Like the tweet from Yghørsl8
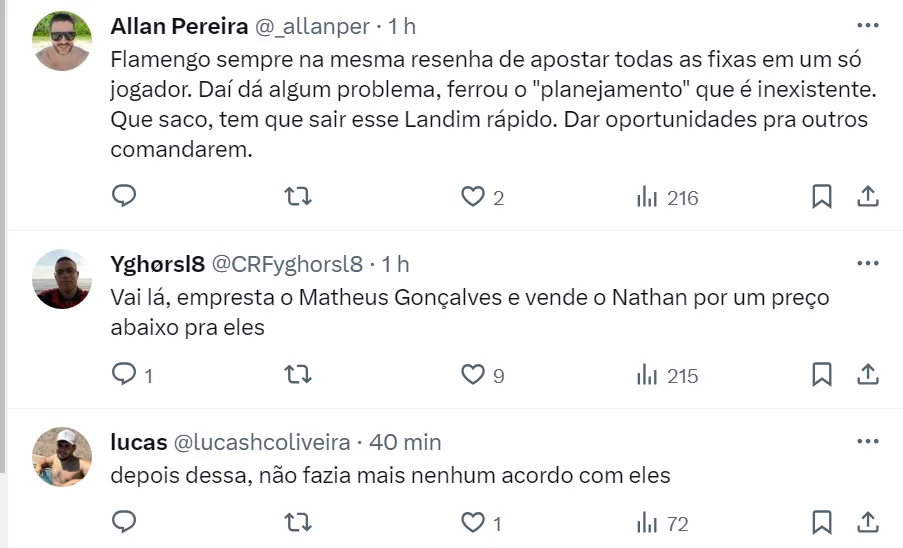This screenshot has width=903, height=548. tap(473, 375)
